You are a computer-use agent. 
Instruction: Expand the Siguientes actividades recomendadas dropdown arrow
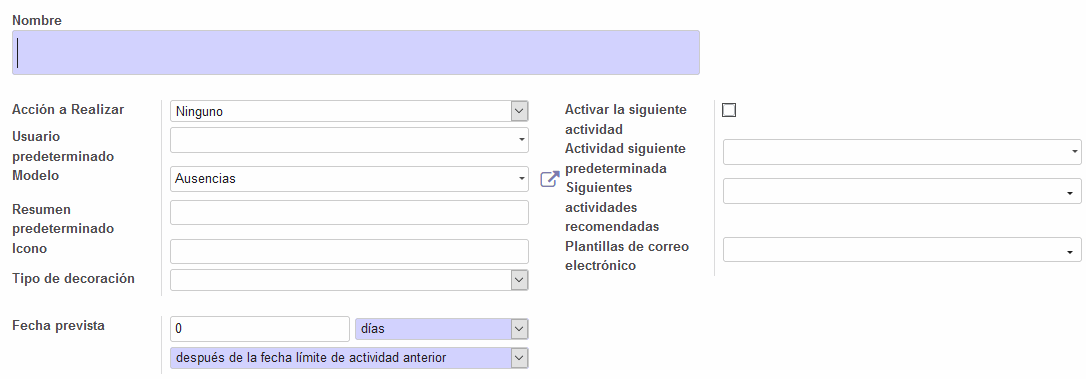[x=1070, y=192]
